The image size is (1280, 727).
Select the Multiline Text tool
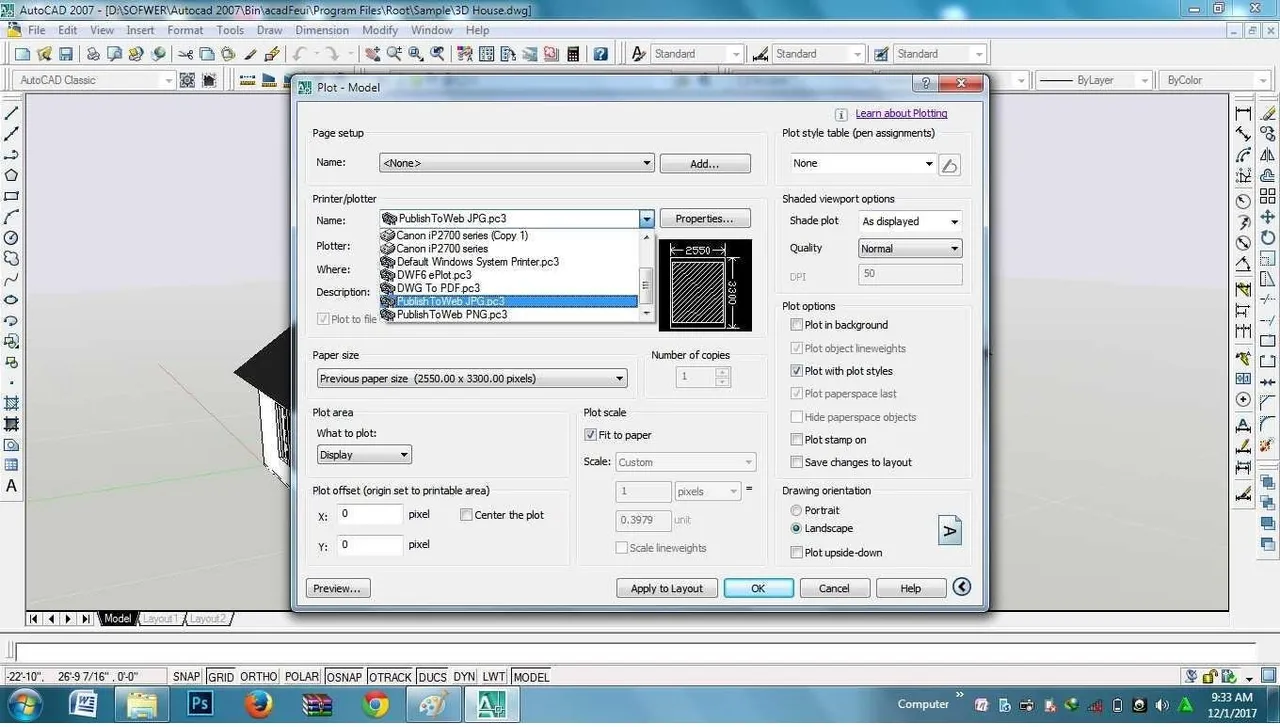coord(12,486)
